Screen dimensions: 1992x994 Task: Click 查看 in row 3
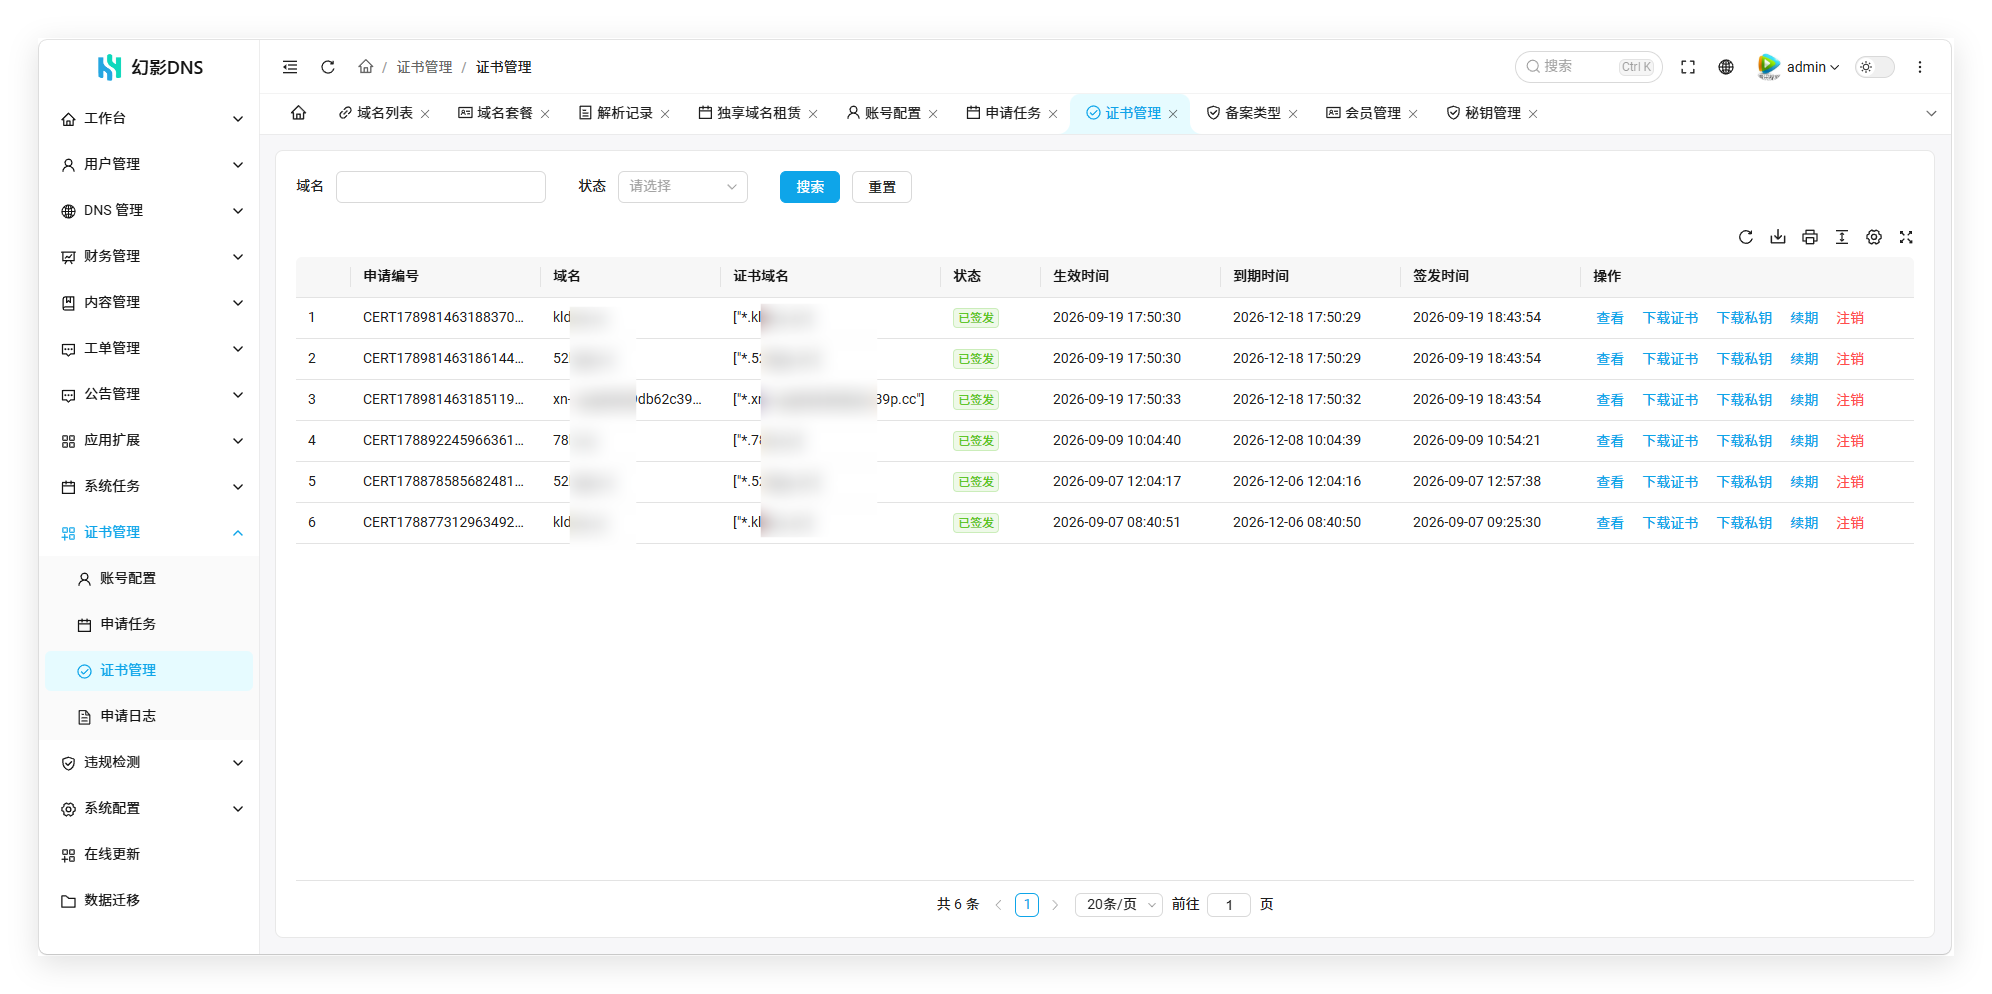coord(1610,400)
